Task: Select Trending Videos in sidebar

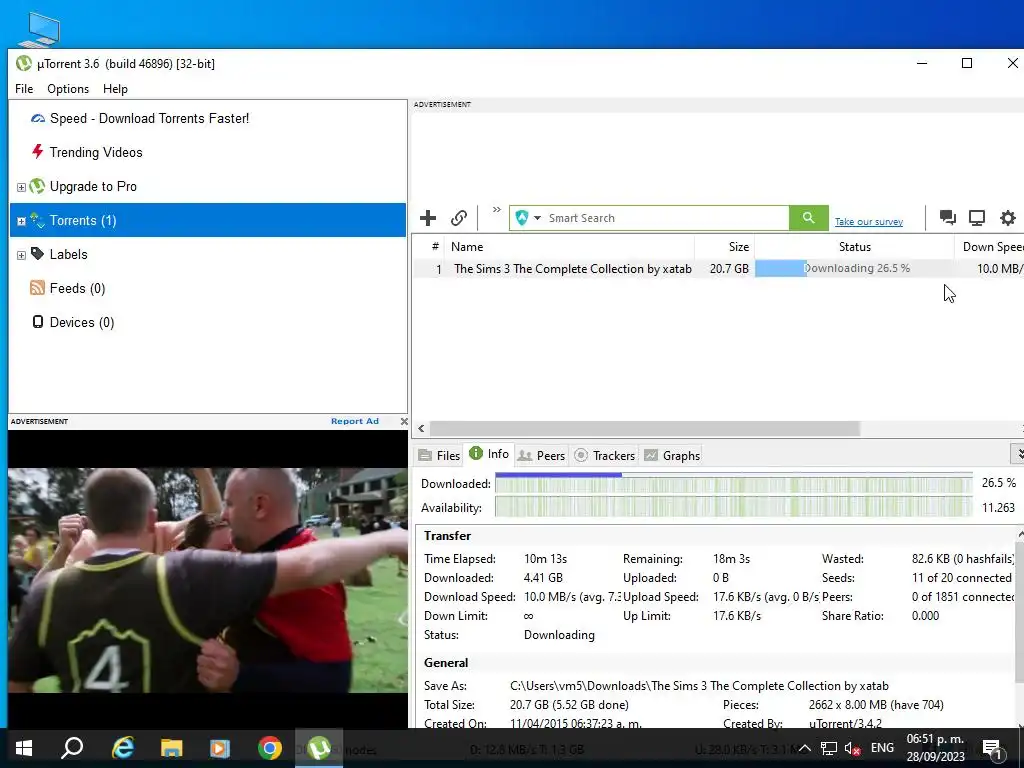Action: pos(96,152)
